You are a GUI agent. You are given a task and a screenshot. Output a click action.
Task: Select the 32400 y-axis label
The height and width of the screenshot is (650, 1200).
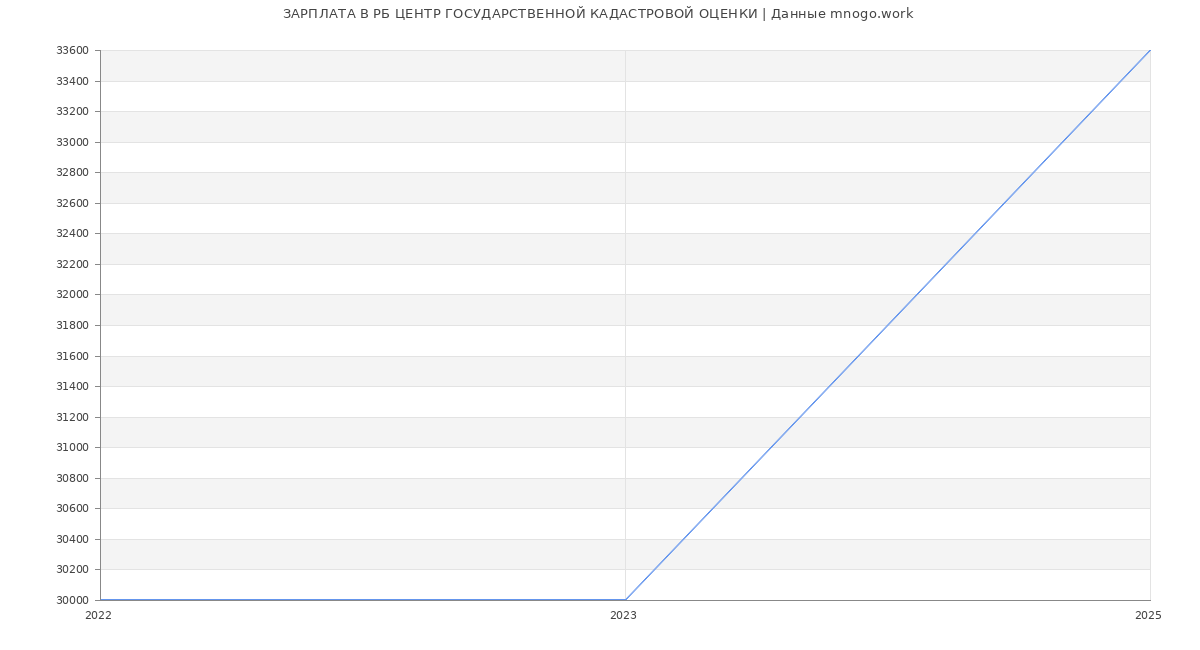[x=72, y=234]
